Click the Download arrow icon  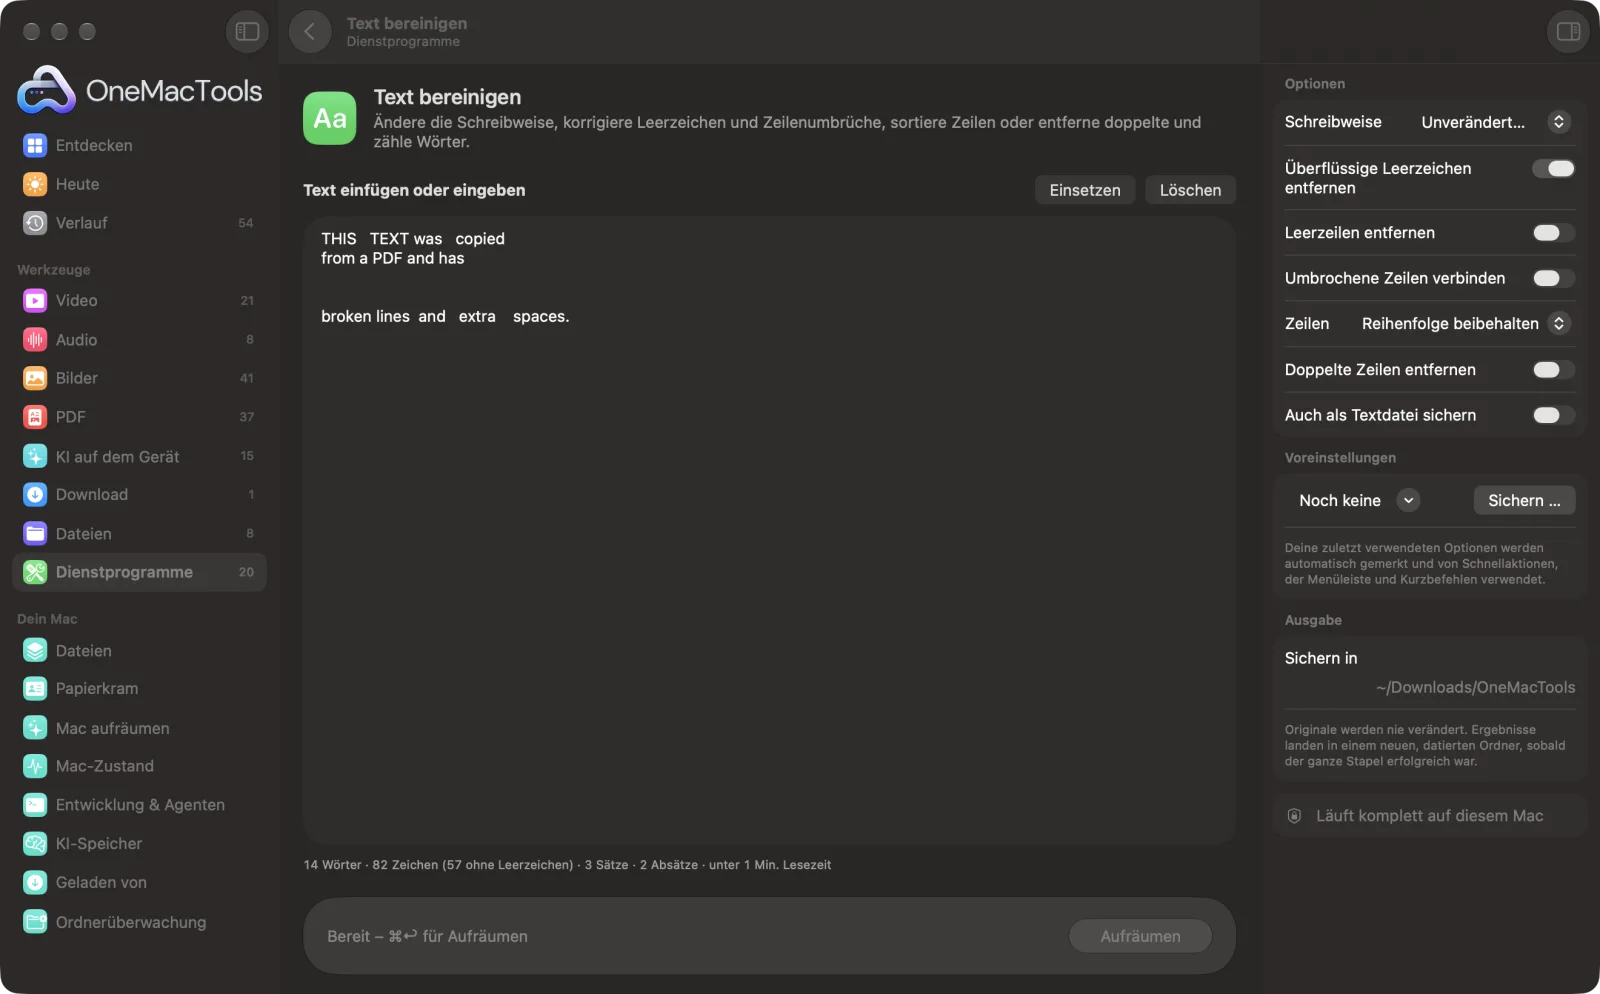(35, 495)
